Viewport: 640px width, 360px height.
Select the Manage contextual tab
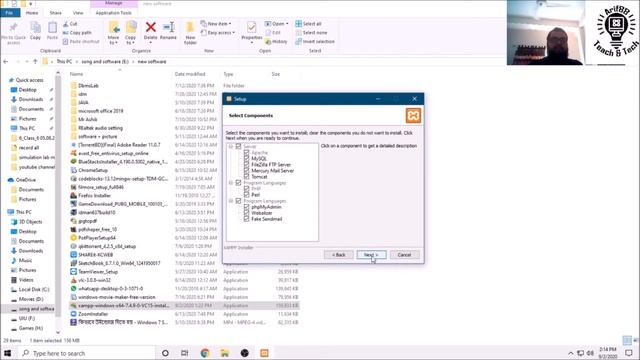(113, 3)
